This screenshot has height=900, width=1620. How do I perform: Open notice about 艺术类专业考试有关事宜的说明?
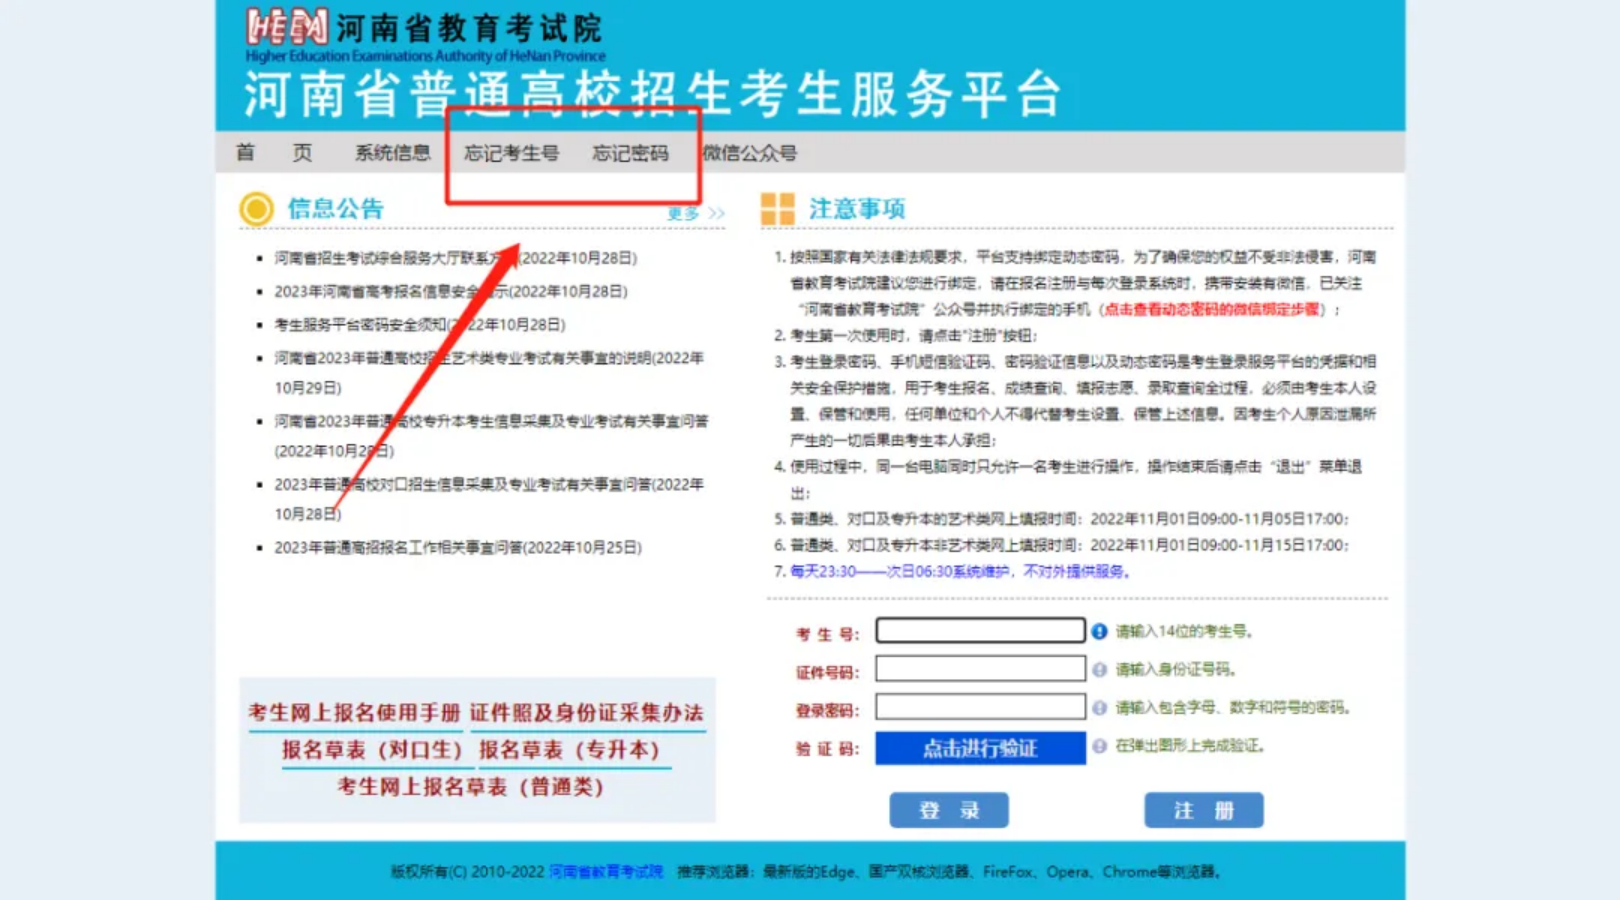[489, 372]
